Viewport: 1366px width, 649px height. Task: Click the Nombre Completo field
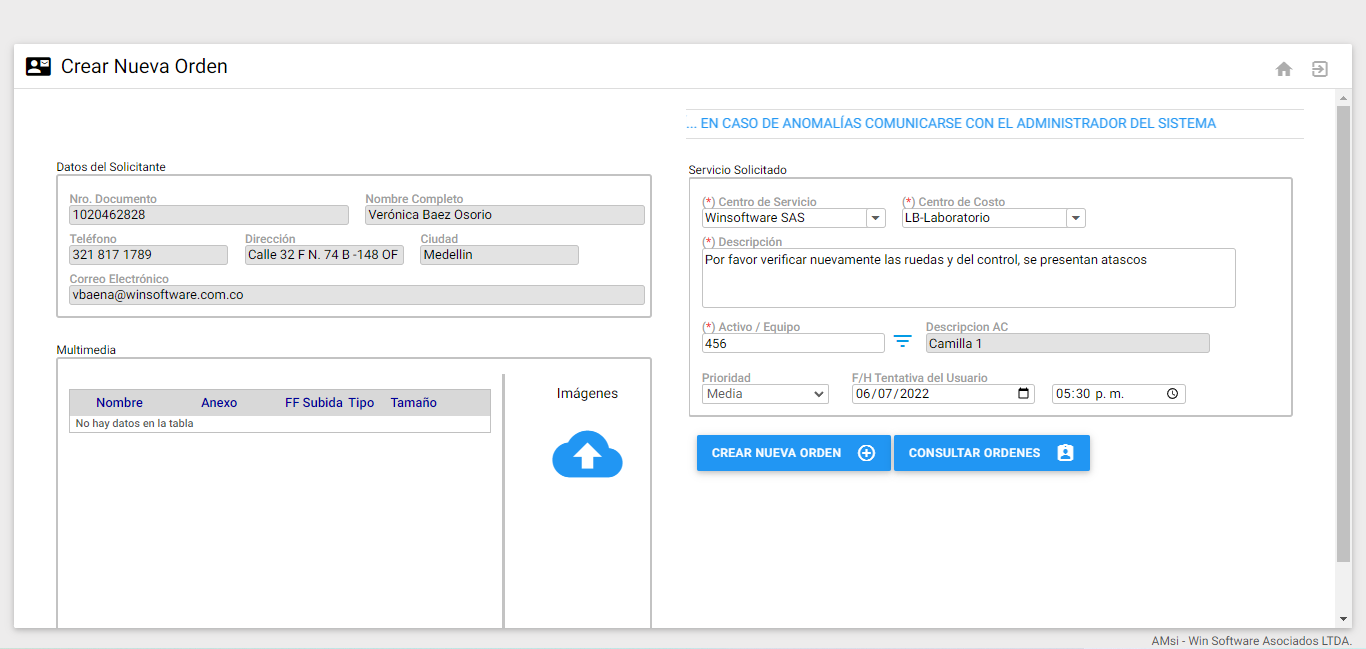coord(505,215)
